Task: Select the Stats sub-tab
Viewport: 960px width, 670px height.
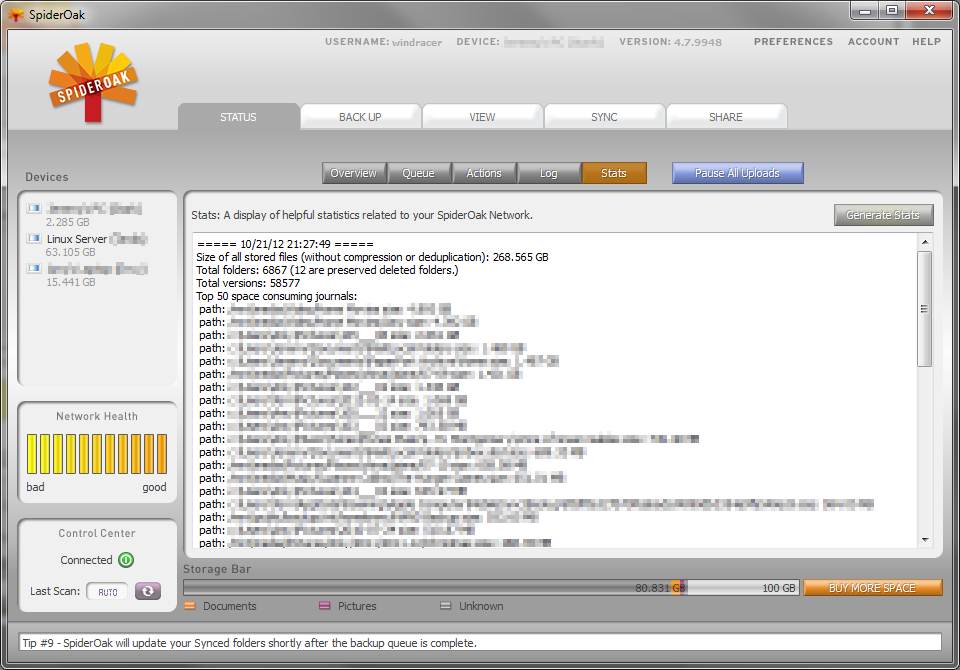Action: (x=614, y=173)
